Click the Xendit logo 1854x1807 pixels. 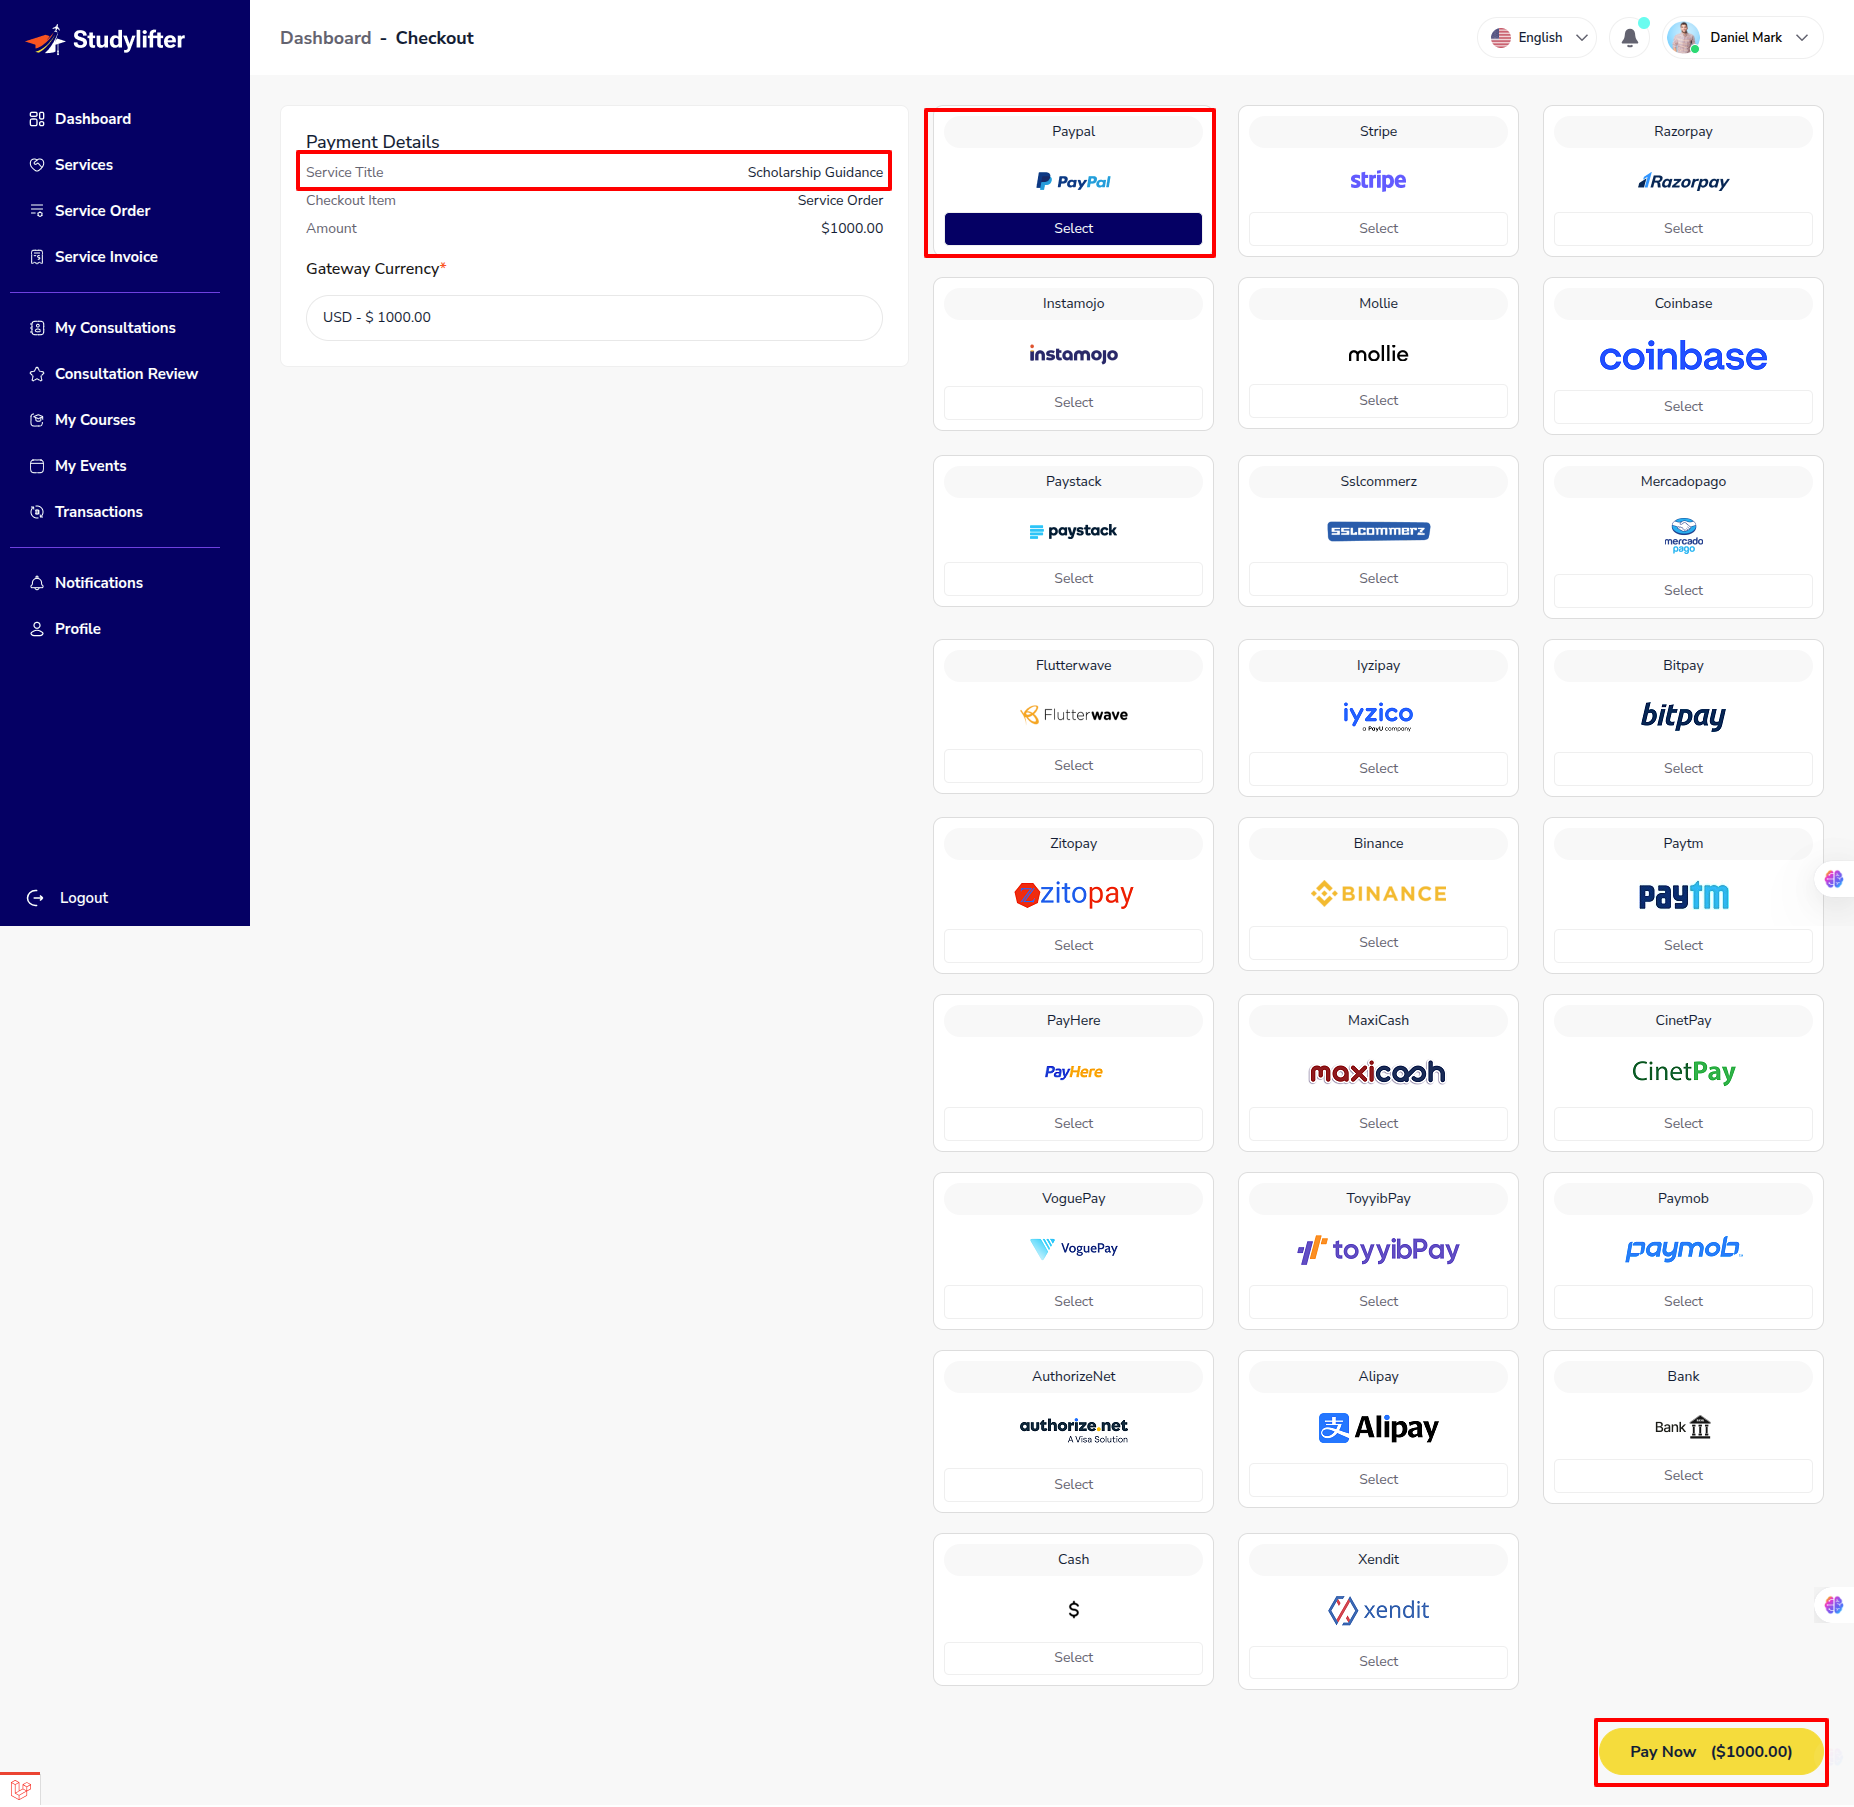(x=1378, y=1610)
